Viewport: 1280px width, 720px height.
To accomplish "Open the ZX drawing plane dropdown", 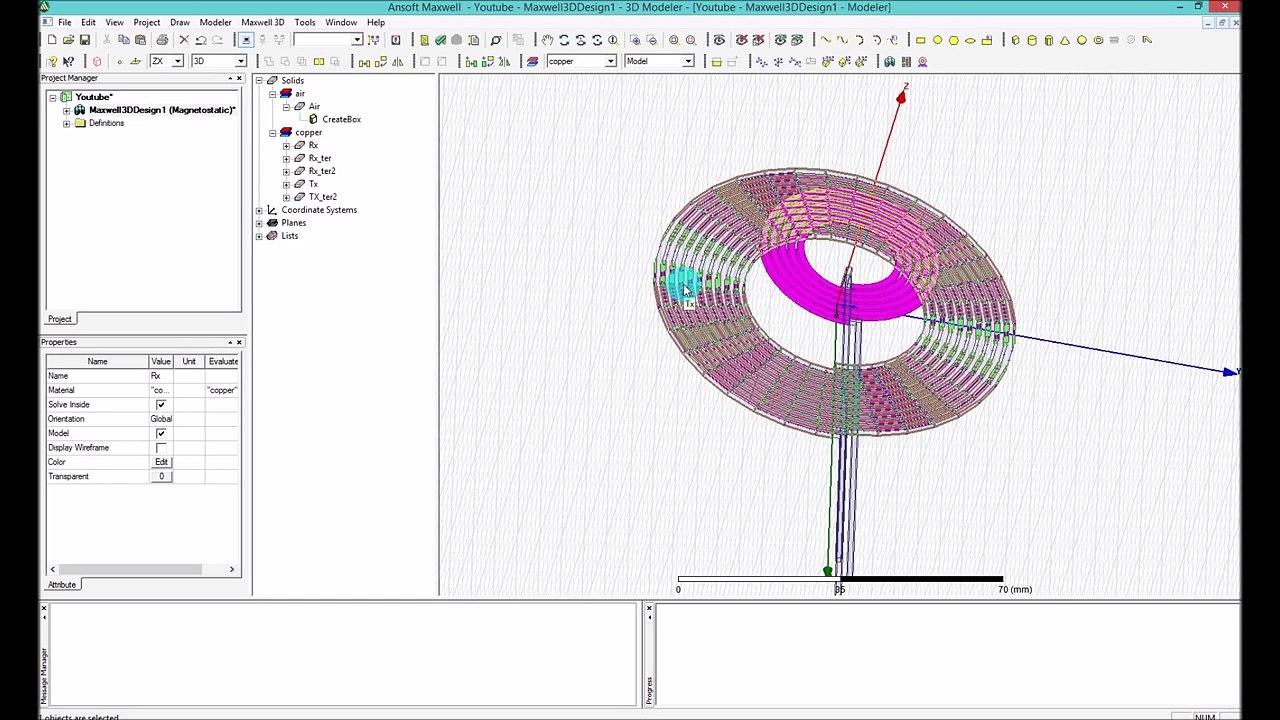I will point(178,62).
